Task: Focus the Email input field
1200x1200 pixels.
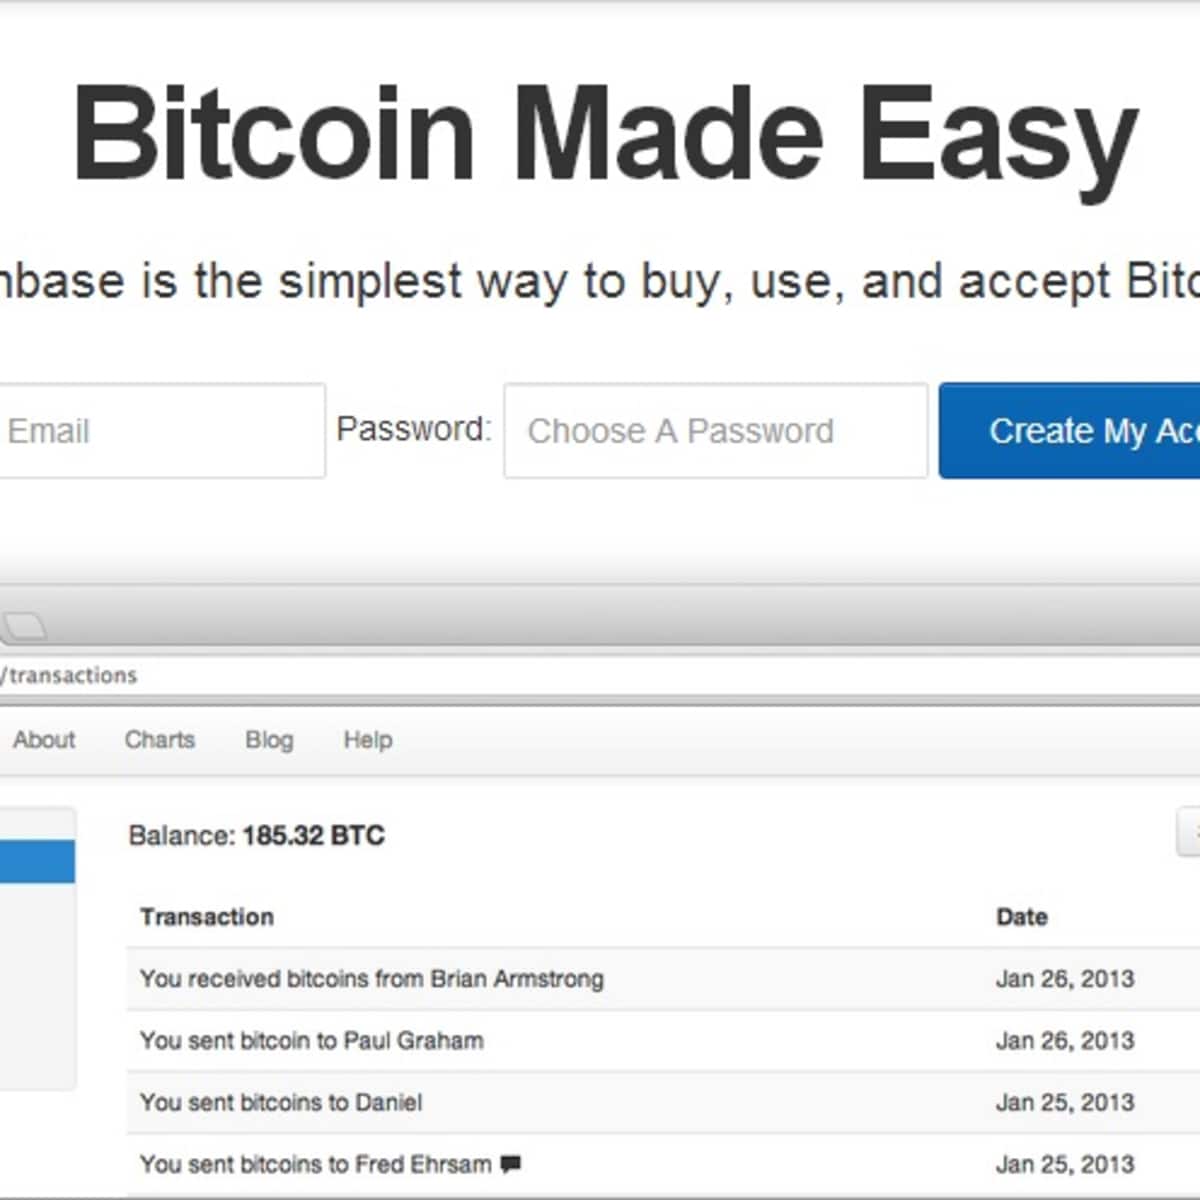Action: pos(160,431)
